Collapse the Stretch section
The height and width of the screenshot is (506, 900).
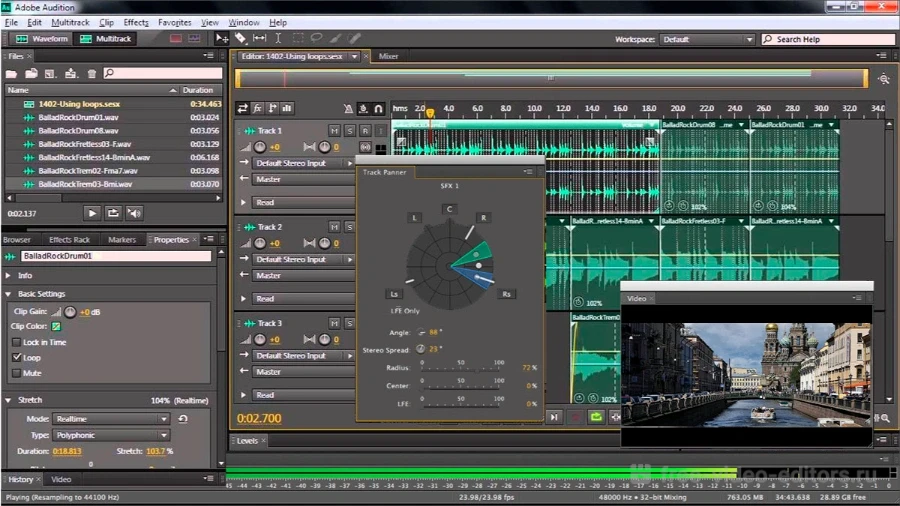[x=8, y=400]
